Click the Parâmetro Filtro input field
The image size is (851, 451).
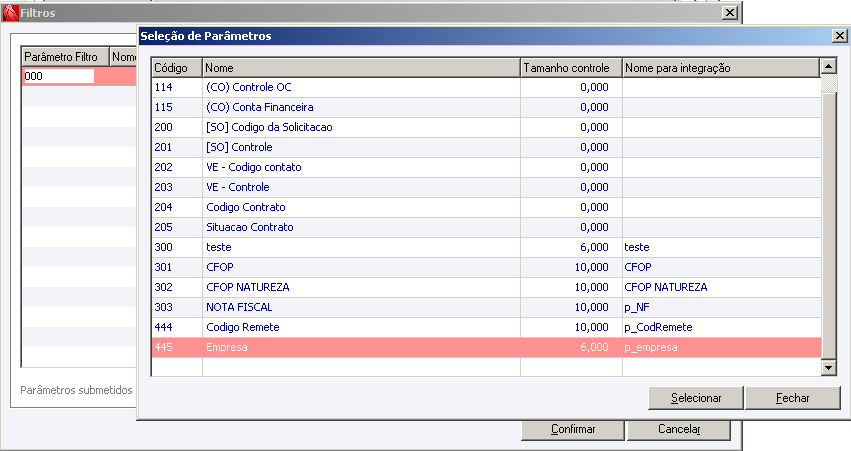pos(59,76)
